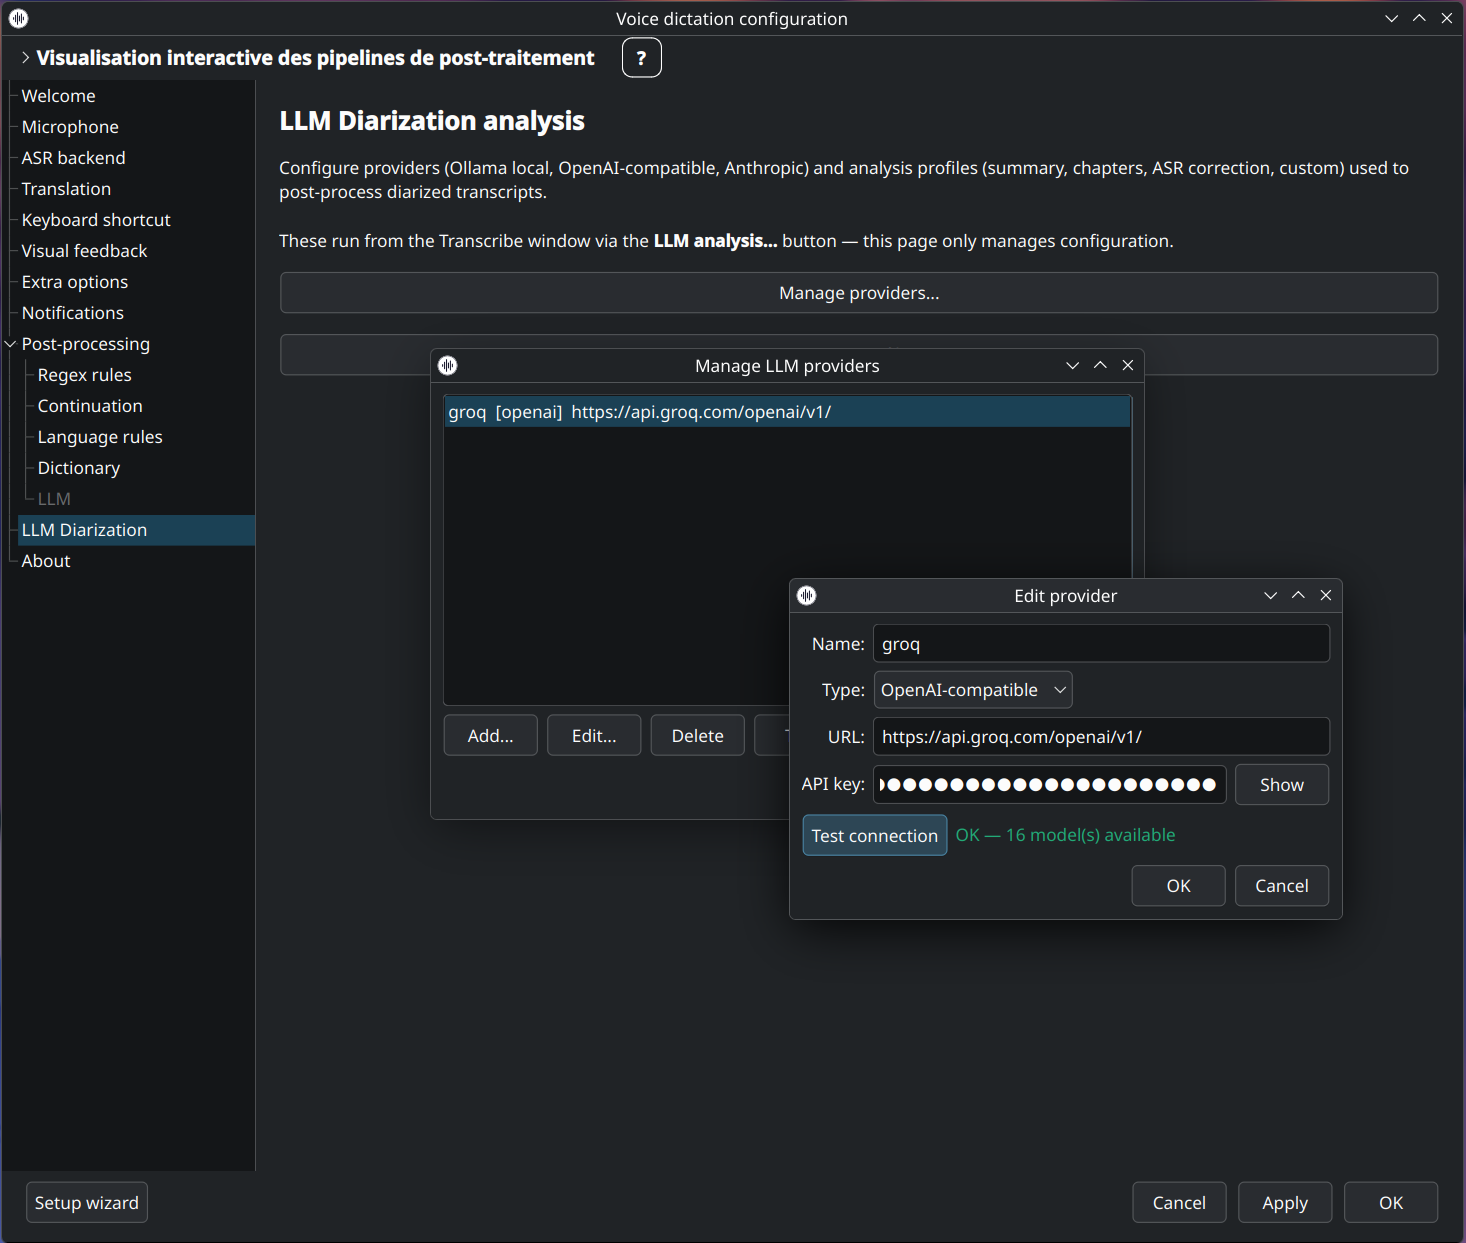Click the masked API key field
1466x1243 pixels.
click(1050, 785)
